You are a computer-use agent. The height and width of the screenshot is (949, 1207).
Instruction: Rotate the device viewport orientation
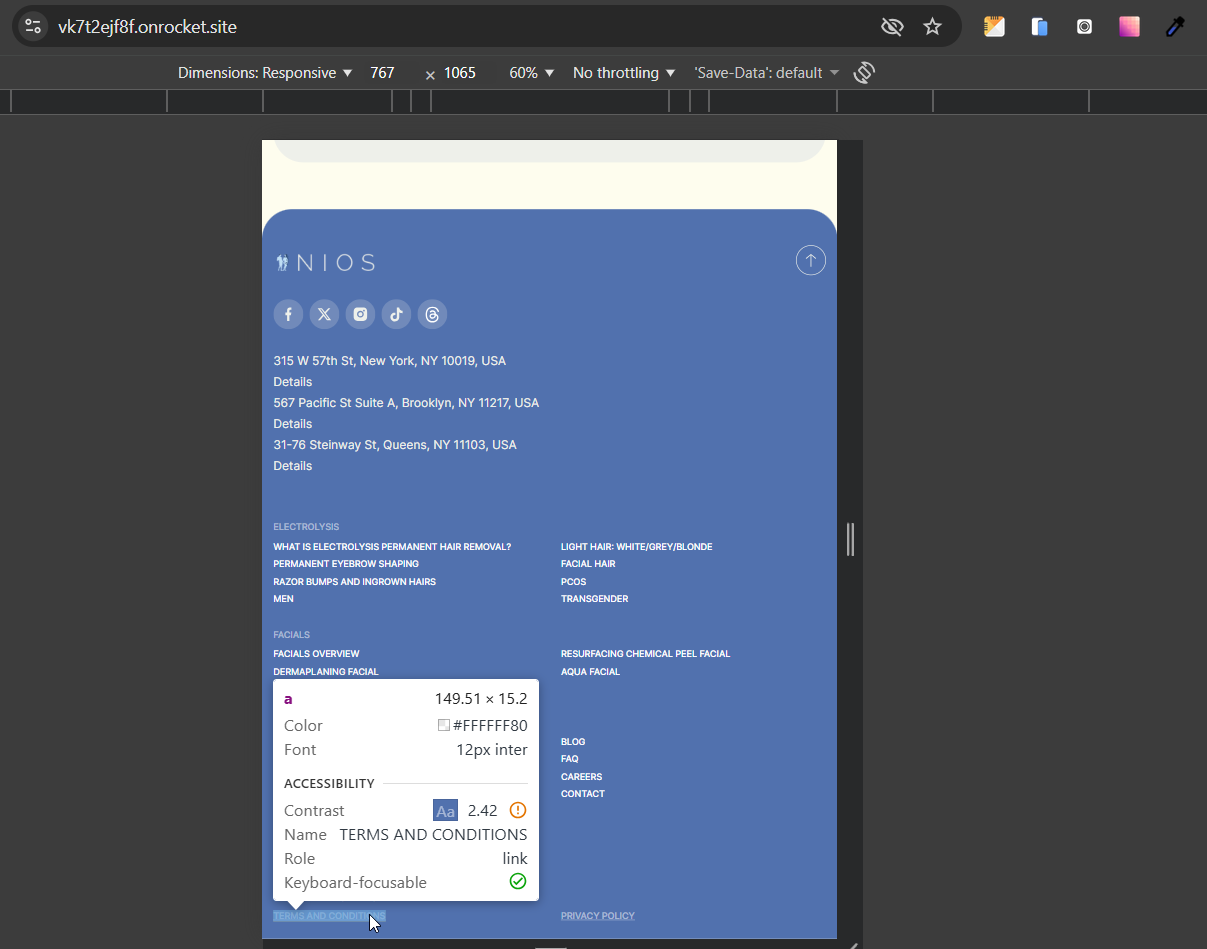click(864, 73)
